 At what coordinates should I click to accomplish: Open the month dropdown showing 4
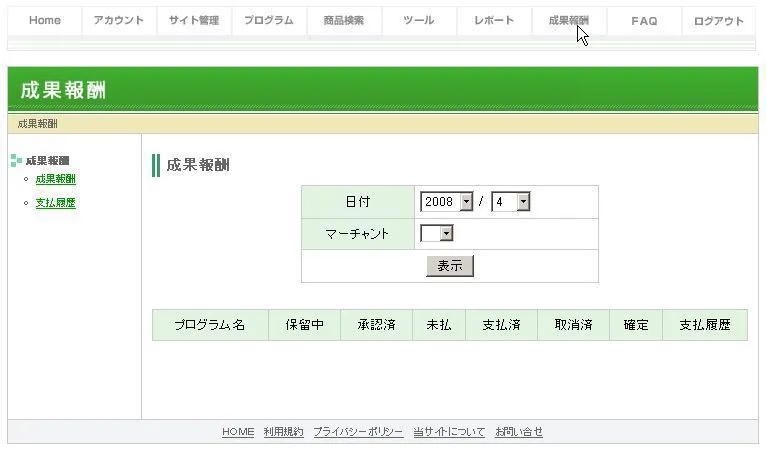coord(510,202)
